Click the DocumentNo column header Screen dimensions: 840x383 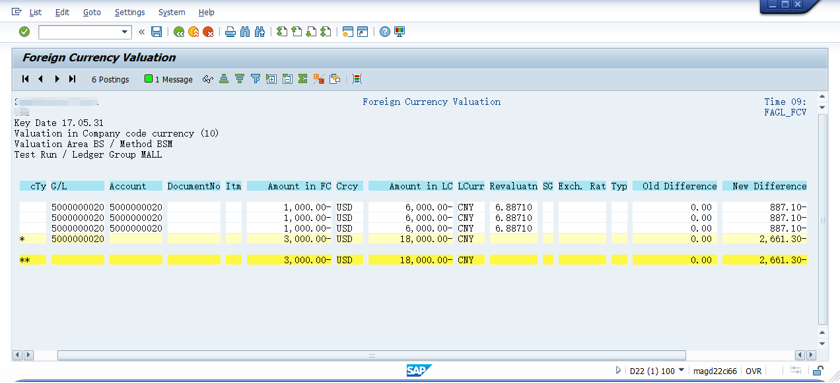point(194,186)
